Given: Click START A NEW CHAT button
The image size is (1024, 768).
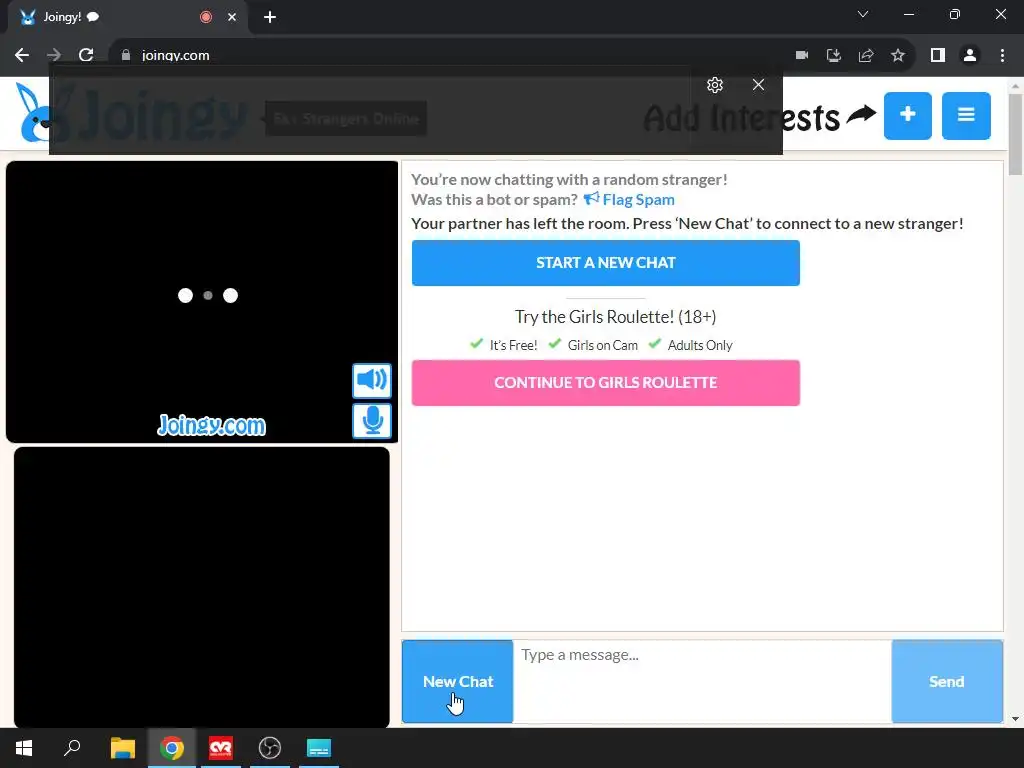Looking at the screenshot, I should point(605,263).
